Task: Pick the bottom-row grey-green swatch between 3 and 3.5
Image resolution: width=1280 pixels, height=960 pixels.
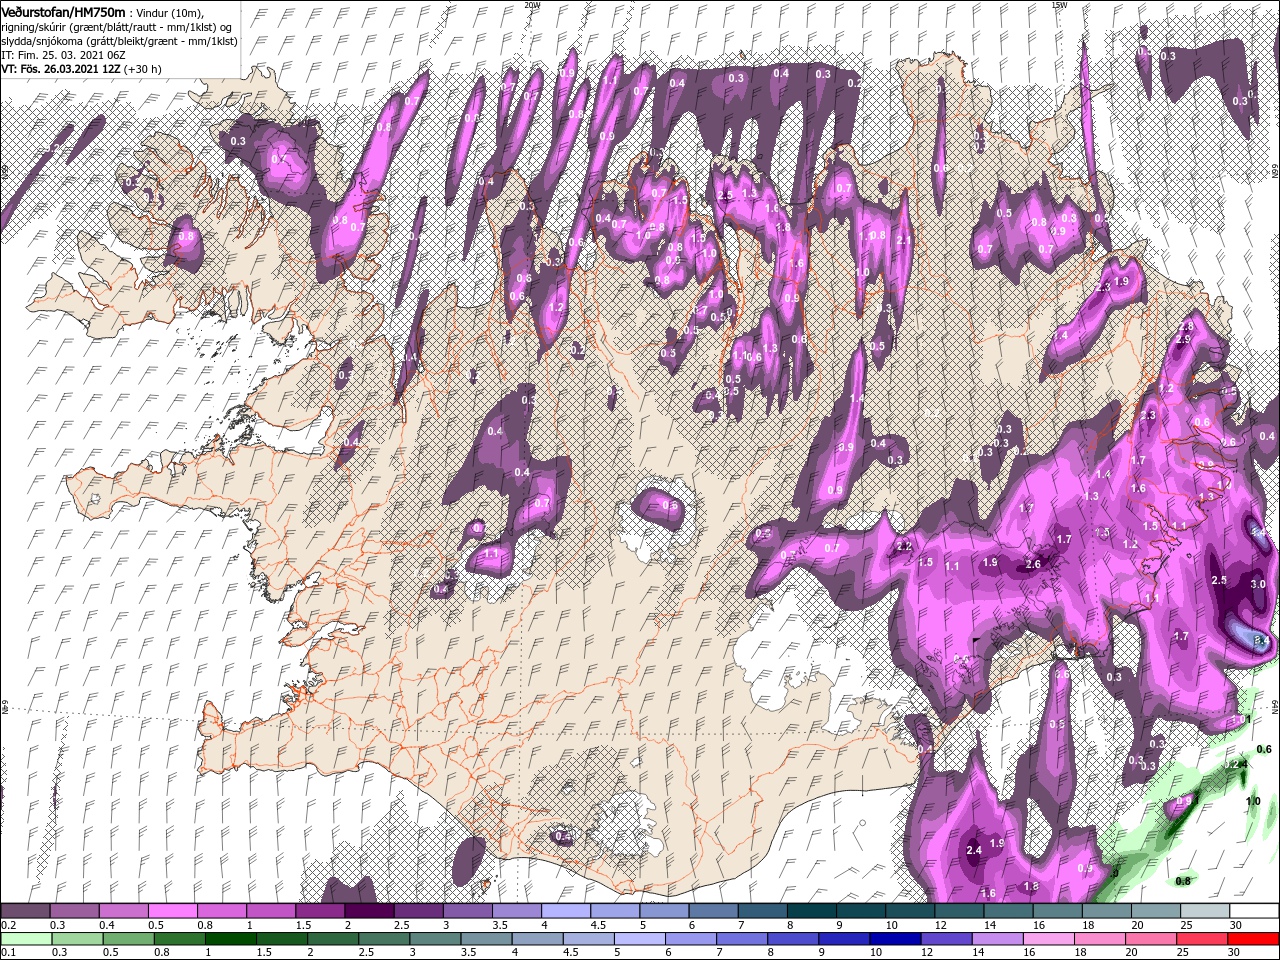Action: pyautogui.click(x=436, y=939)
